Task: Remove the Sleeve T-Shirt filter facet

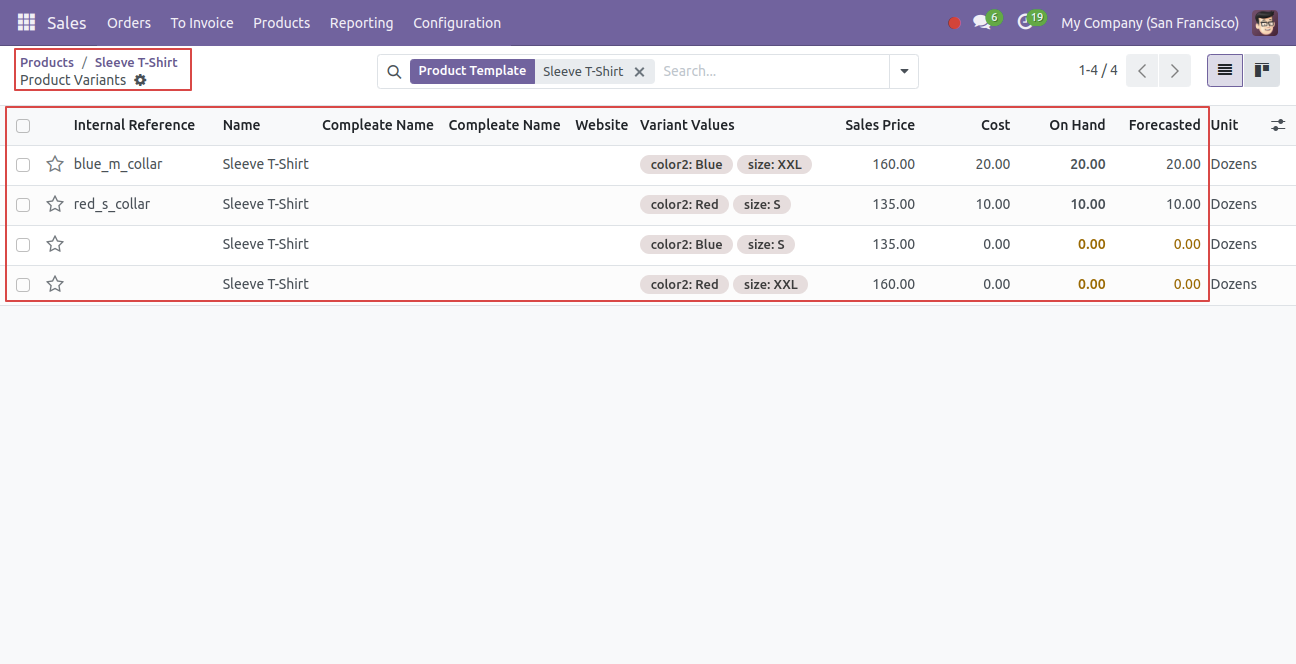Action: (x=639, y=72)
